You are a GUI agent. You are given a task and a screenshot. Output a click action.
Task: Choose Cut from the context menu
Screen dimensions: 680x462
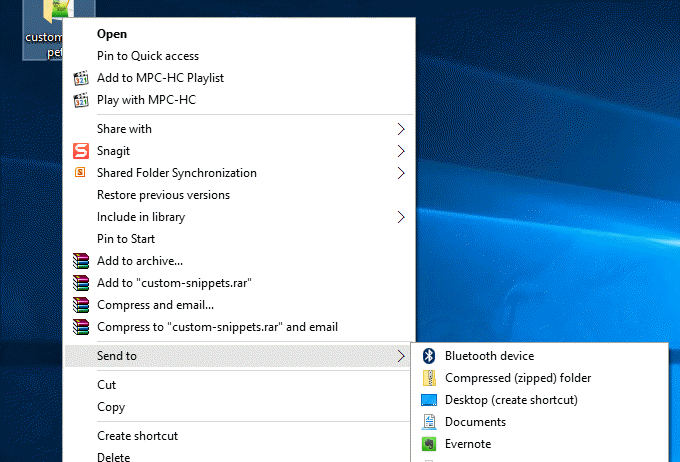[x=238, y=385]
